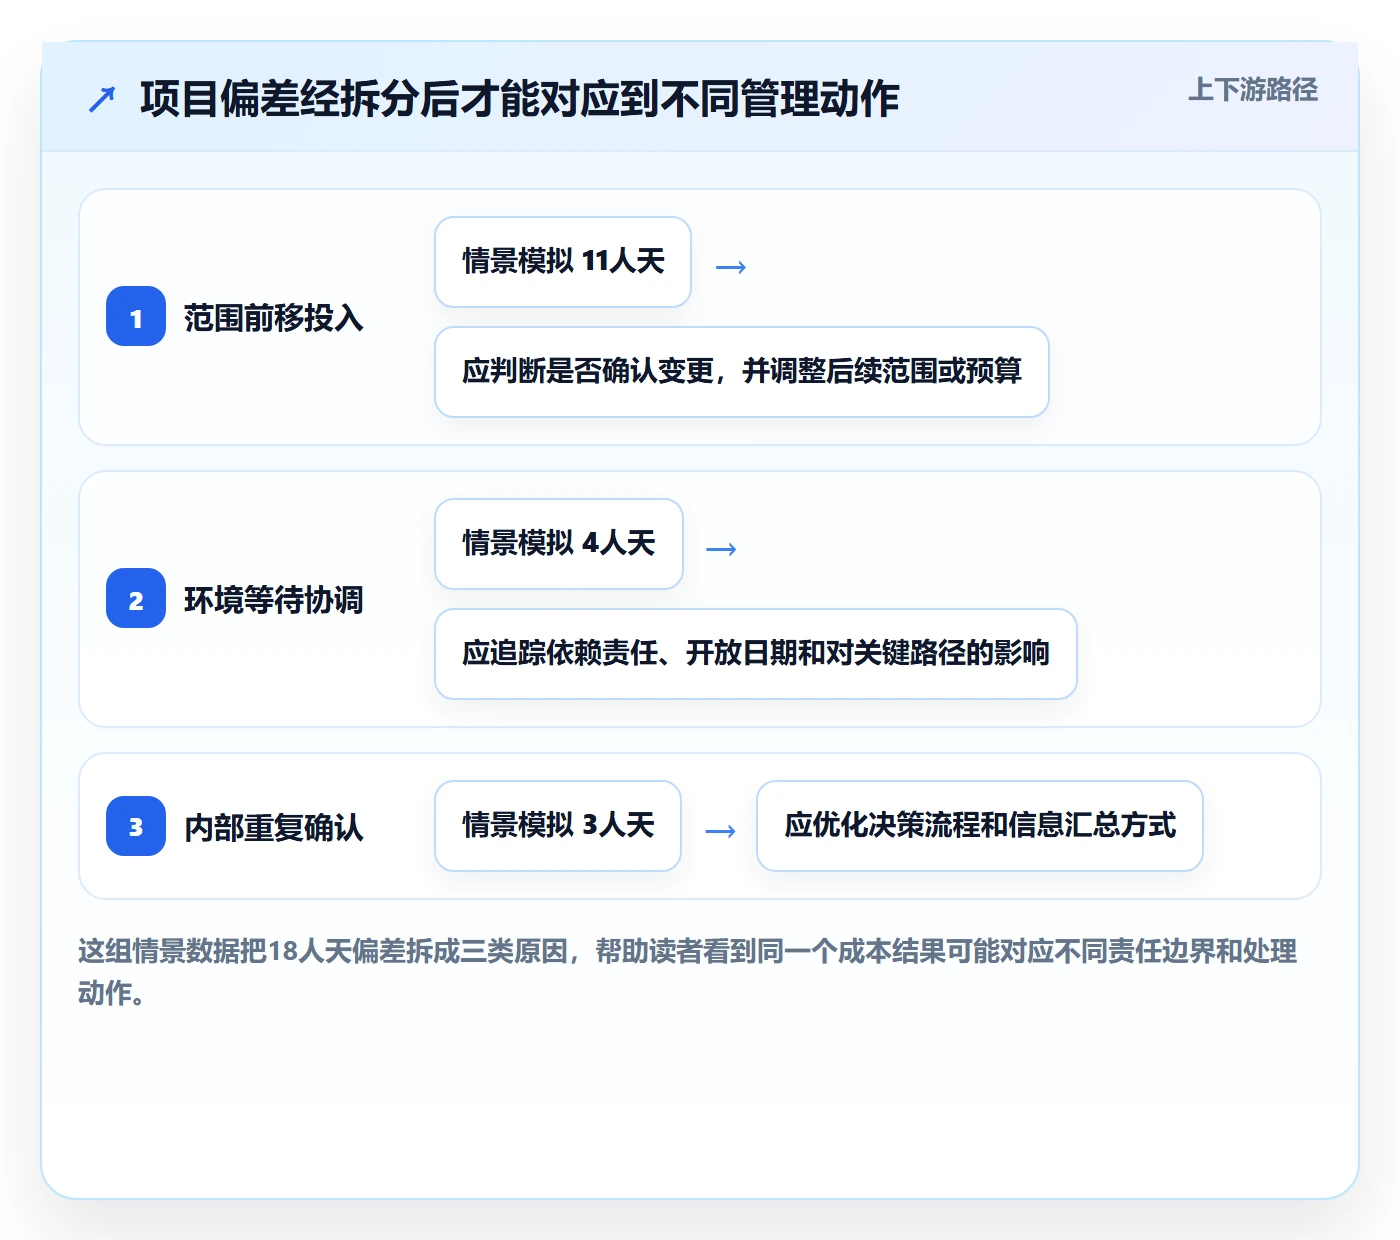Screen dimensions: 1400x1240
Task: Click the box 应追踪依赖责任、开放日期和对关键路径的影响
Action: pos(756,654)
